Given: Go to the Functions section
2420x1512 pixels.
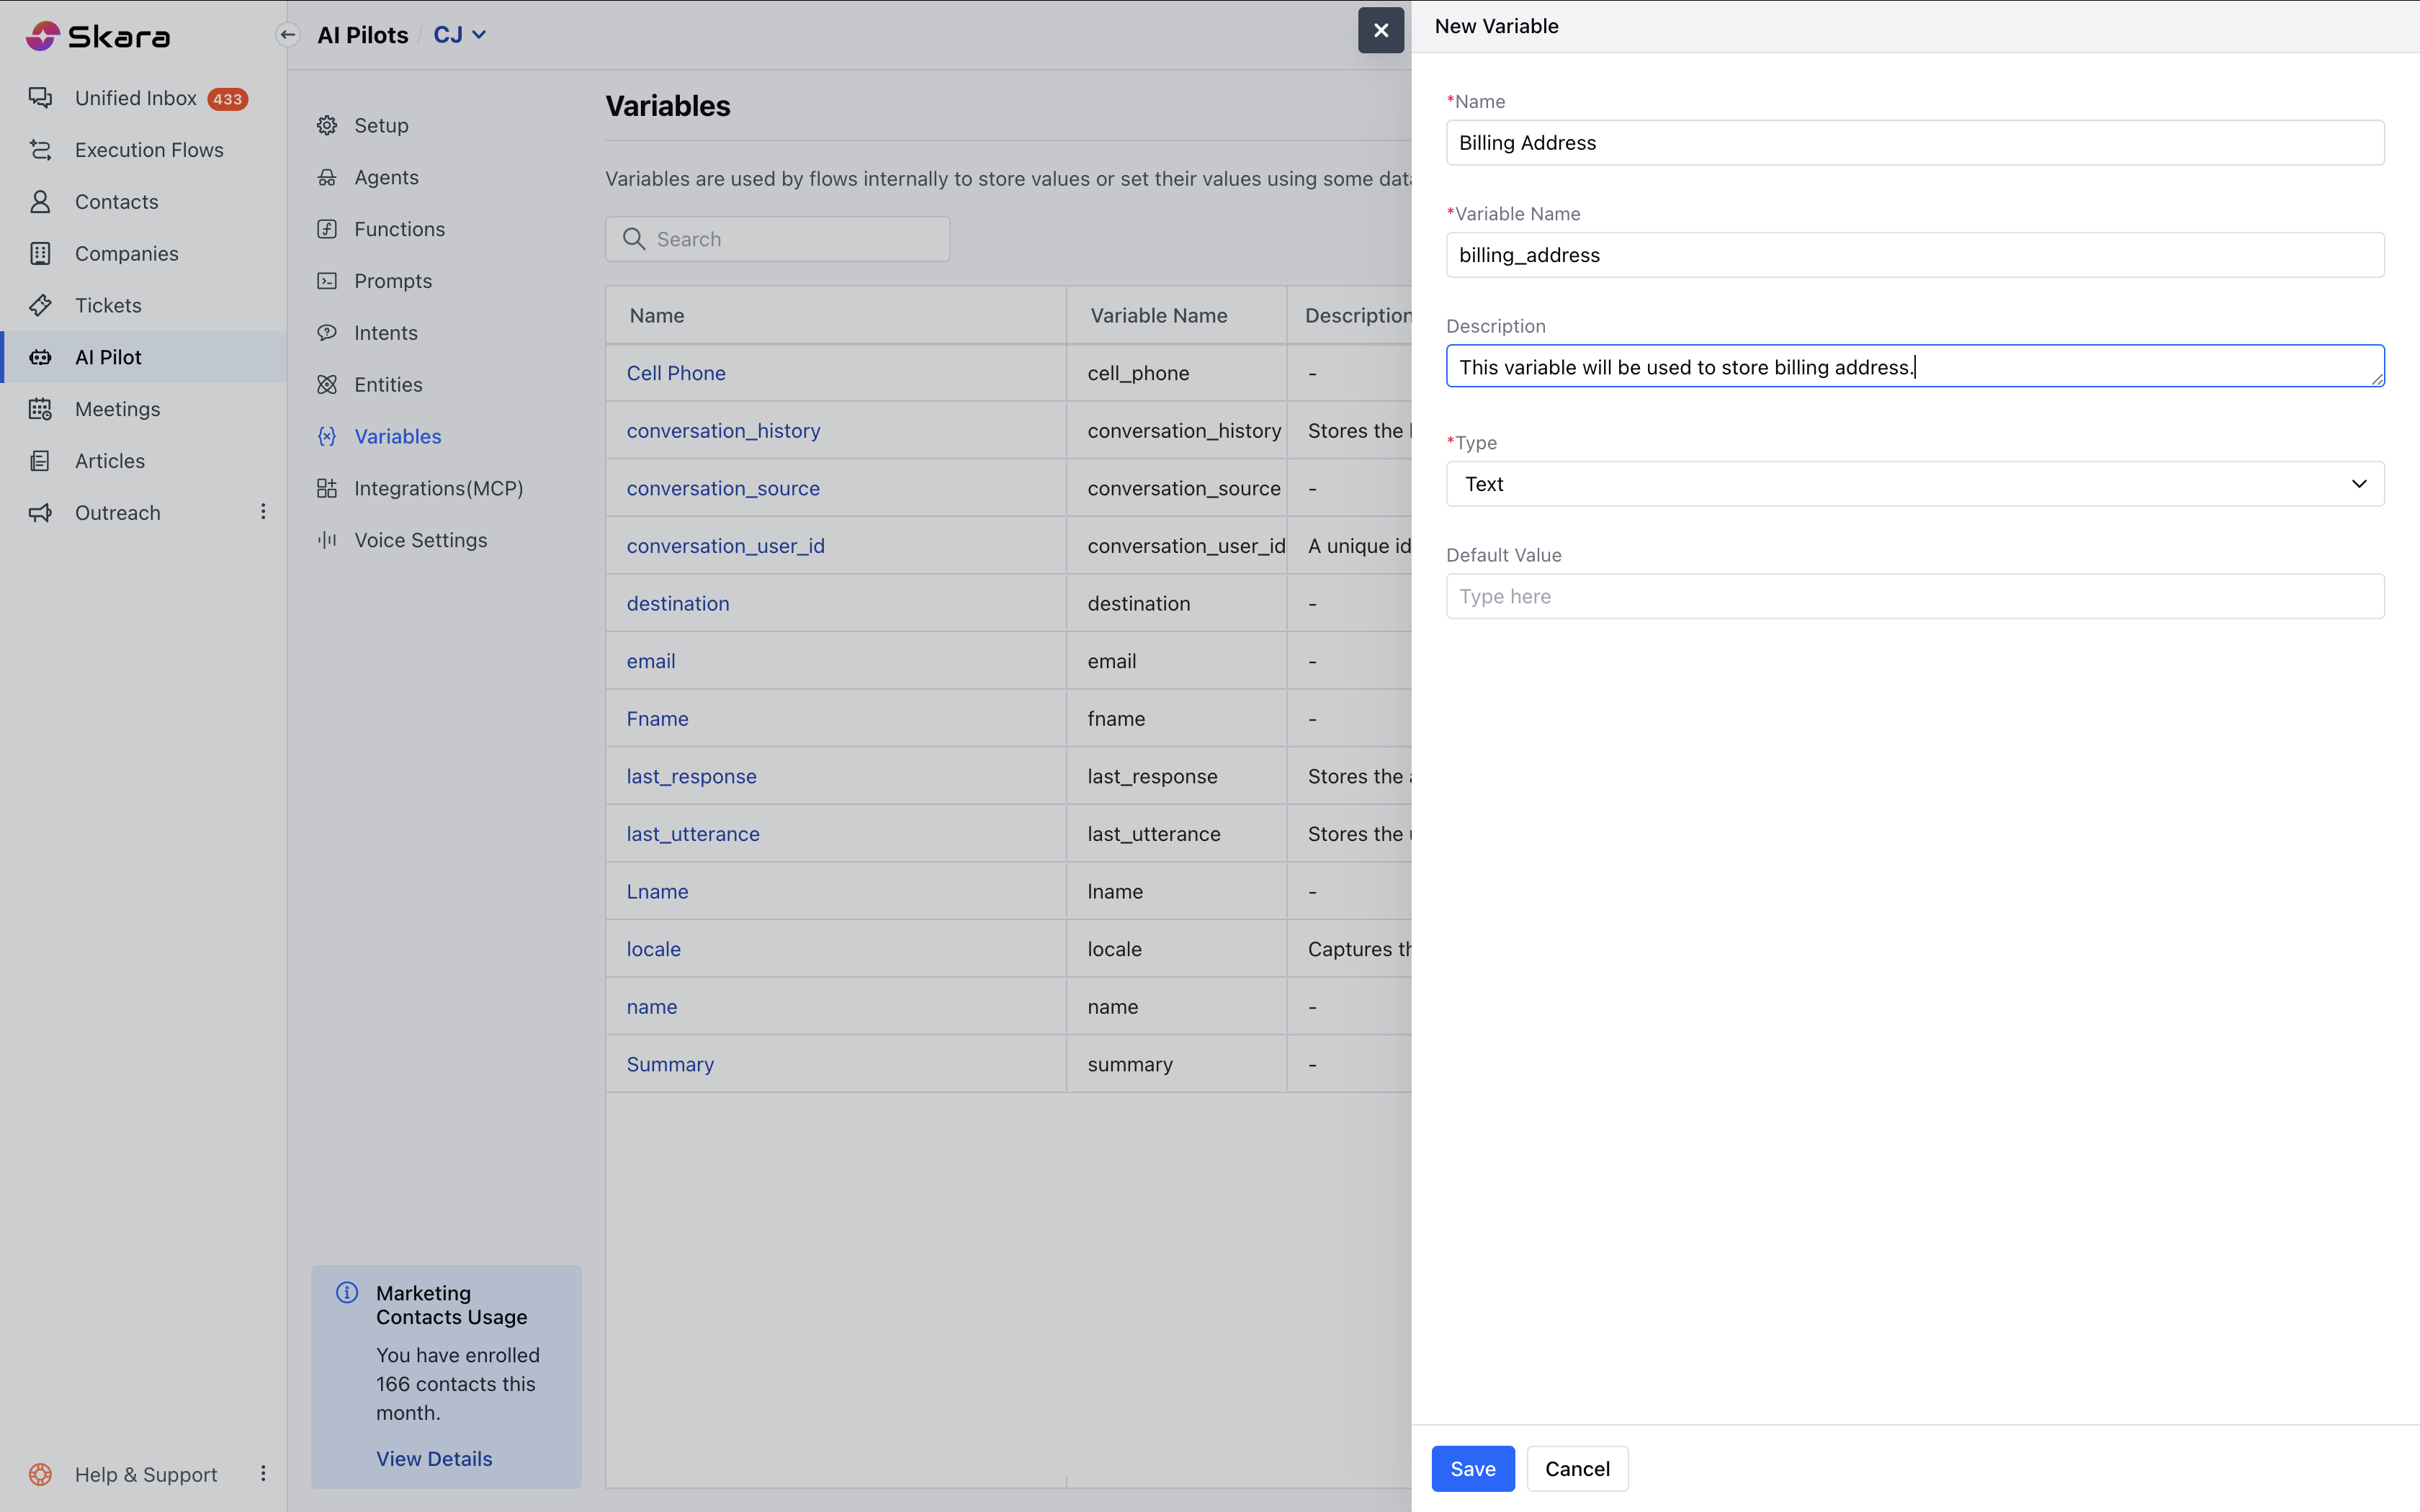Looking at the screenshot, I should click(399, 229).
